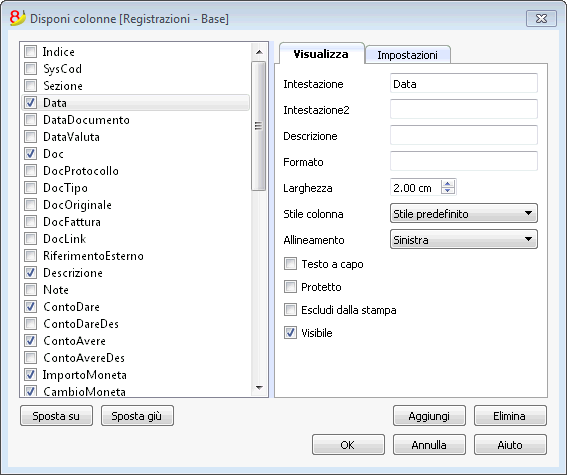Check the Escludi dalla stampa box
The image size is (567, 475).
coord(290,310)
